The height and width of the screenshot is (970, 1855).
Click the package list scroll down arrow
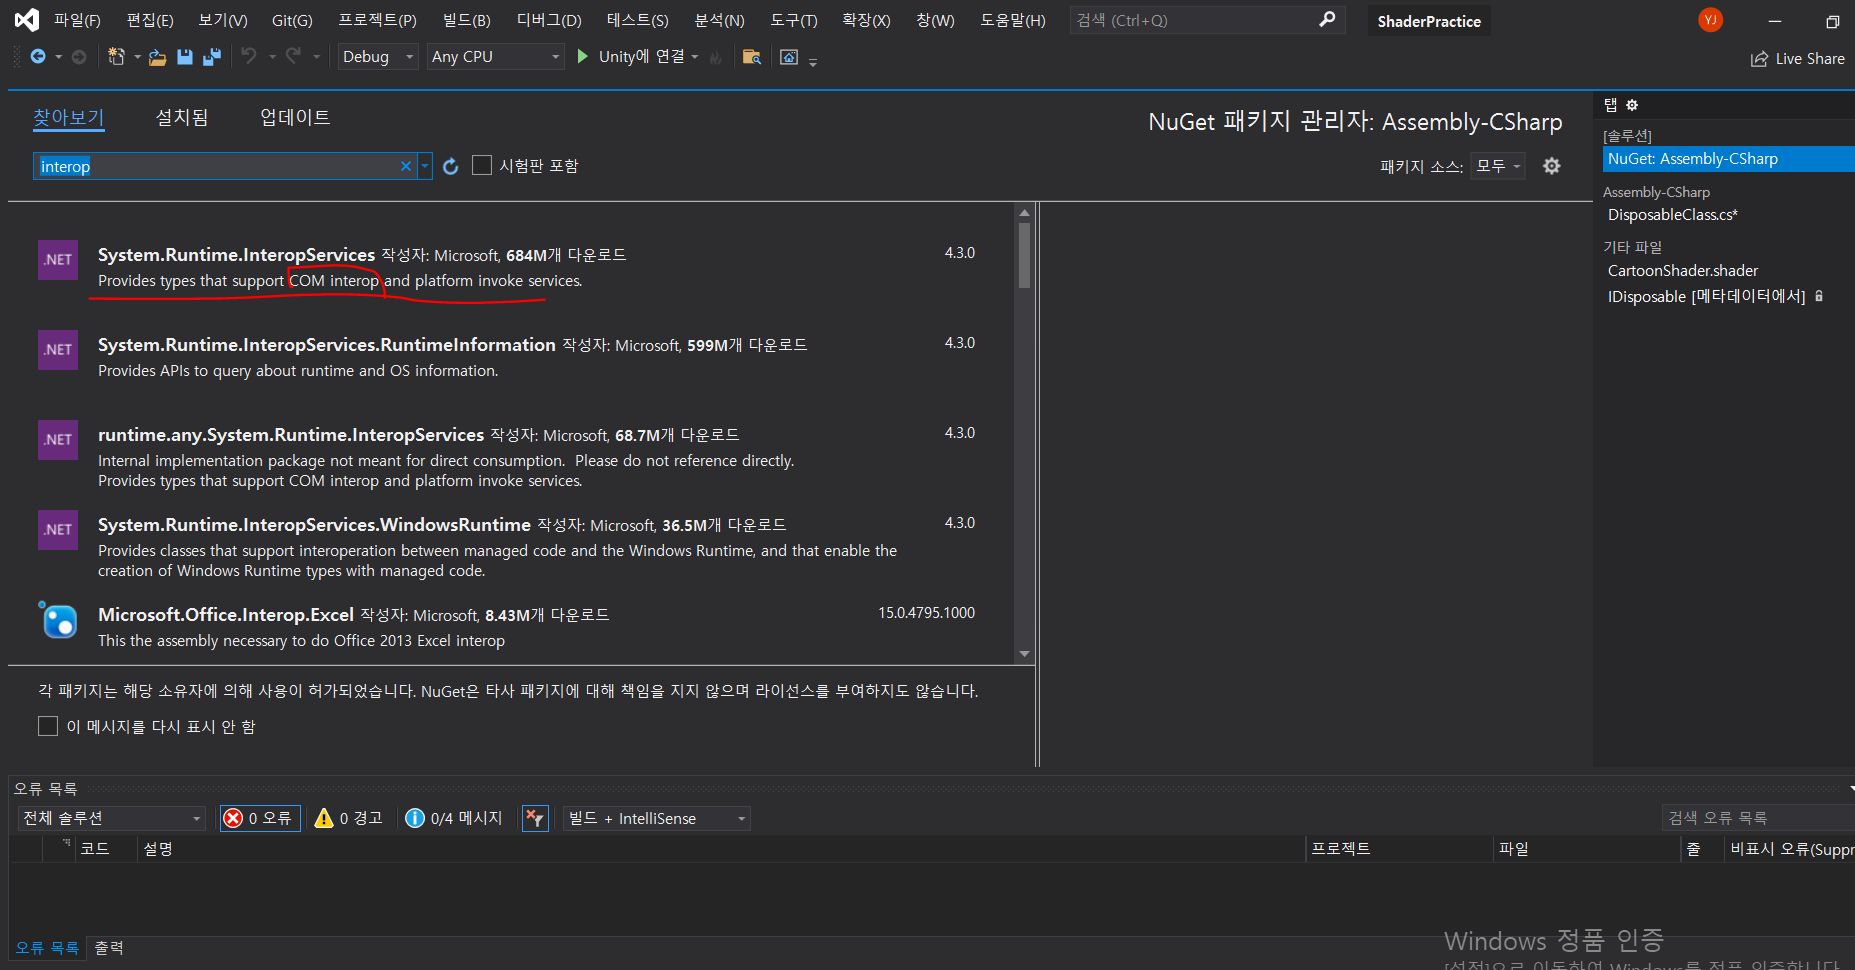[1024, 654]
